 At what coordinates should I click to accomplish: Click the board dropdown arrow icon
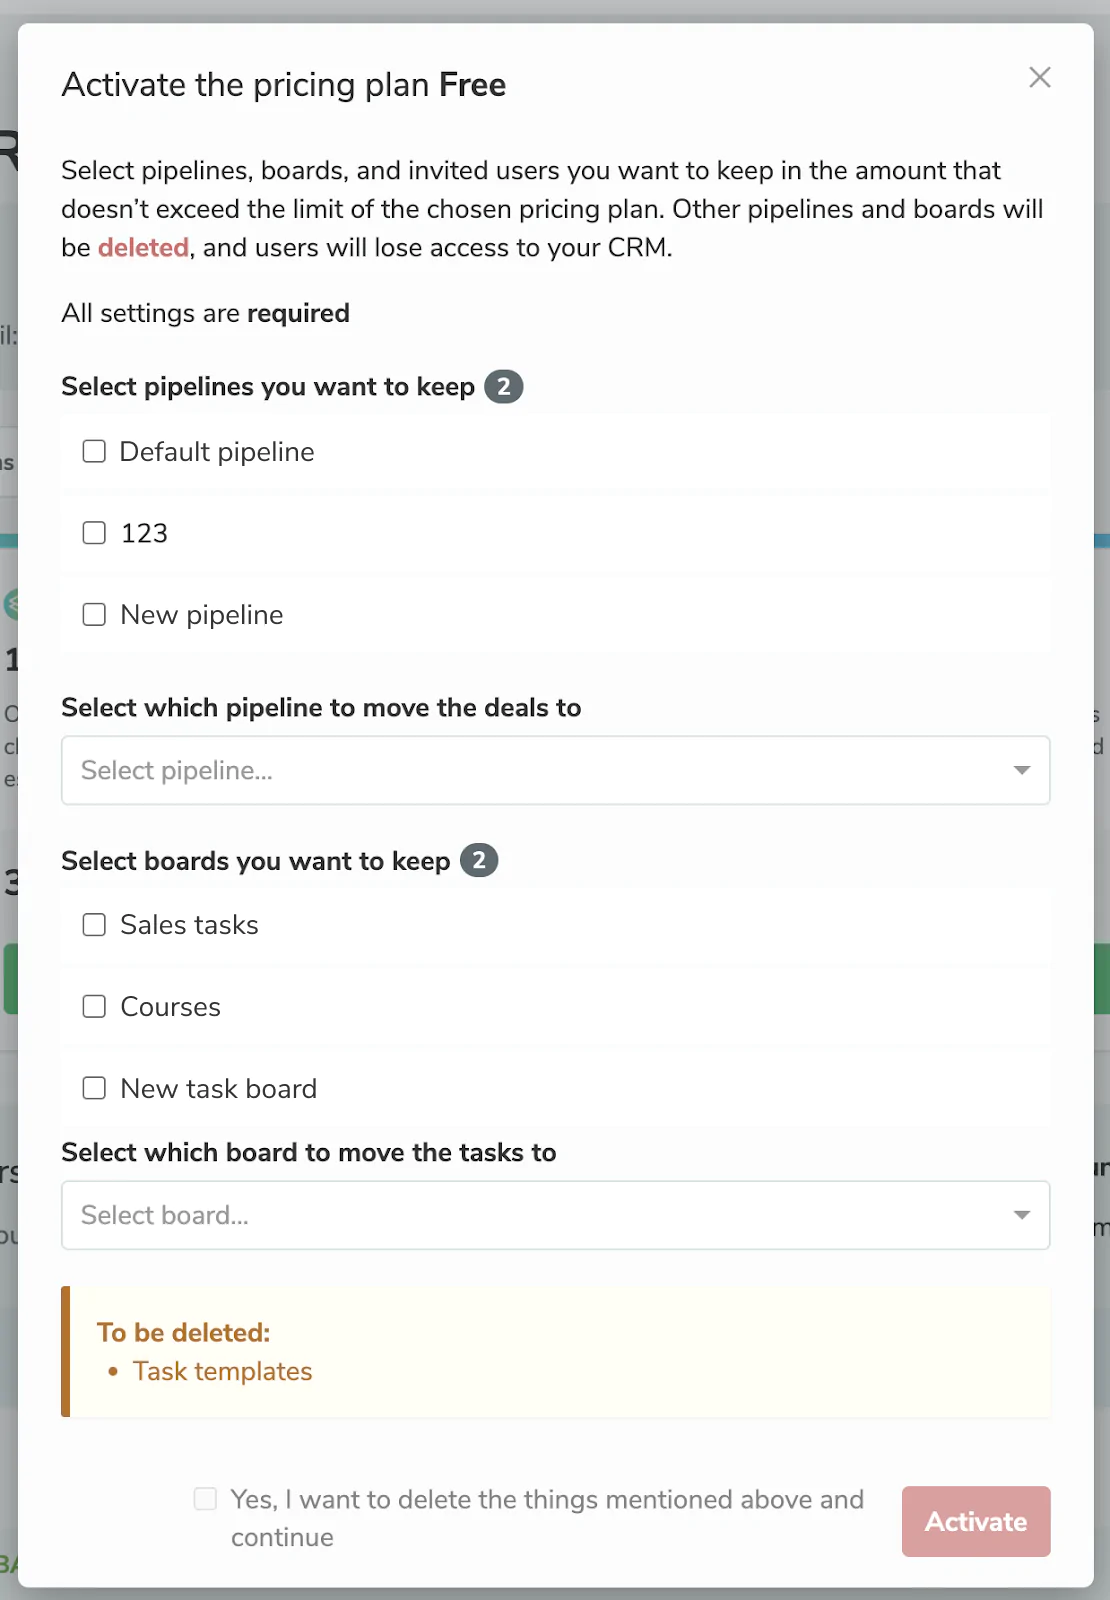1022,1215
